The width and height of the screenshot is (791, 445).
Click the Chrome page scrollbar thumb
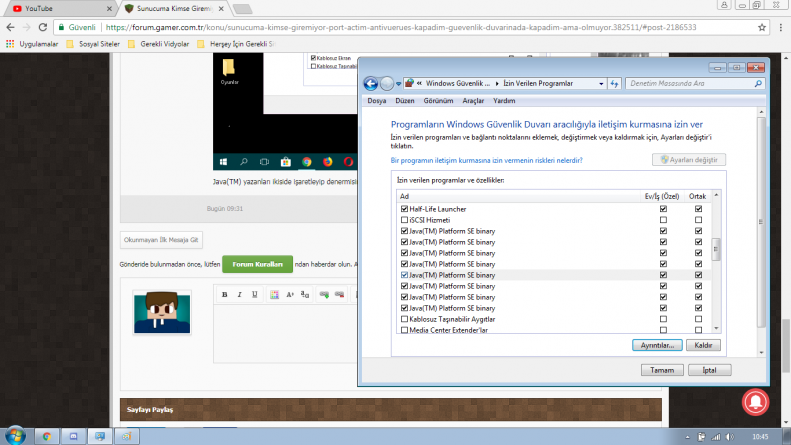(786, 346)
